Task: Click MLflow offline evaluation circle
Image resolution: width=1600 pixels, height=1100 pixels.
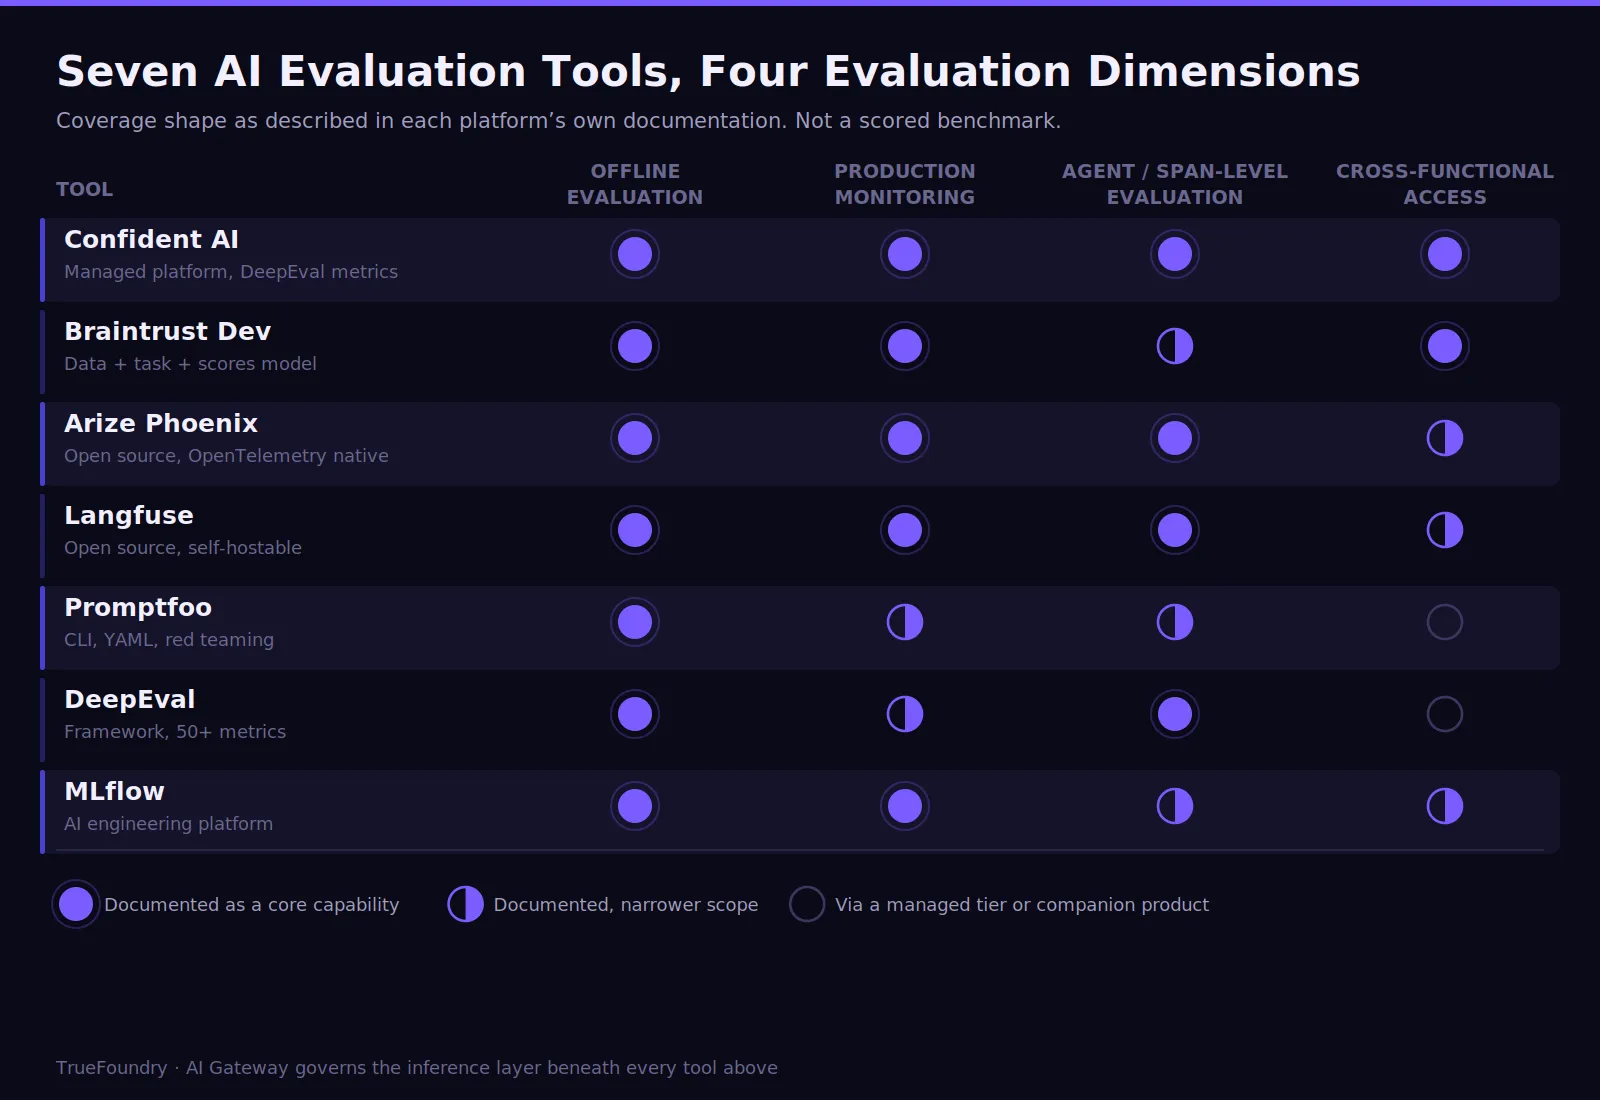Action: pyautogui.click(x=635, y=806)
